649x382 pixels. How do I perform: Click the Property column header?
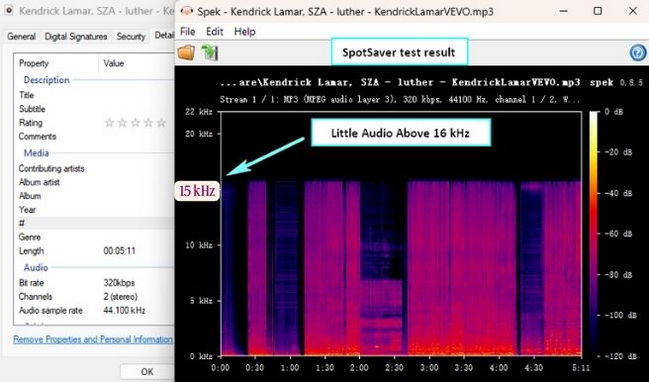tap(34, 63)
